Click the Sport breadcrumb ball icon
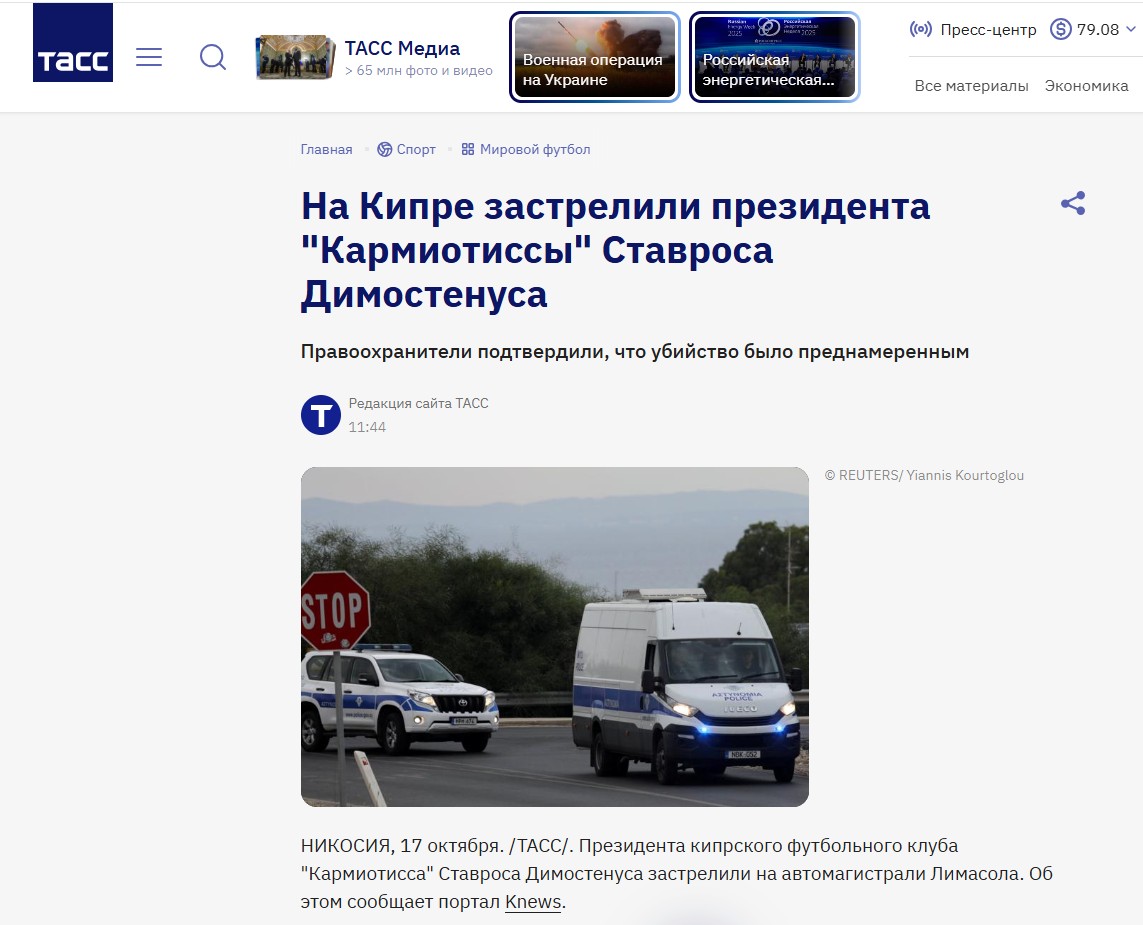 [384, 149]
